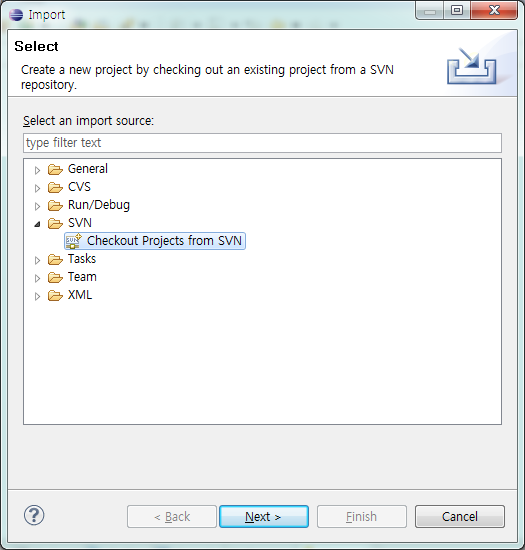Click the Team folder icon
Screen dimensions: 525x550
[x=55, y=277]
